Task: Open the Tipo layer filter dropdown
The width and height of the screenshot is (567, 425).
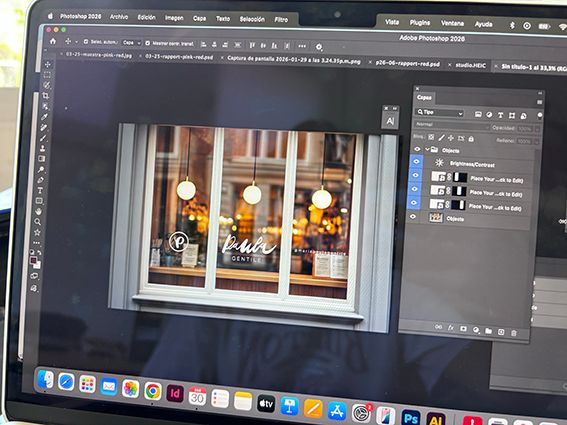Action: [440, 112]
